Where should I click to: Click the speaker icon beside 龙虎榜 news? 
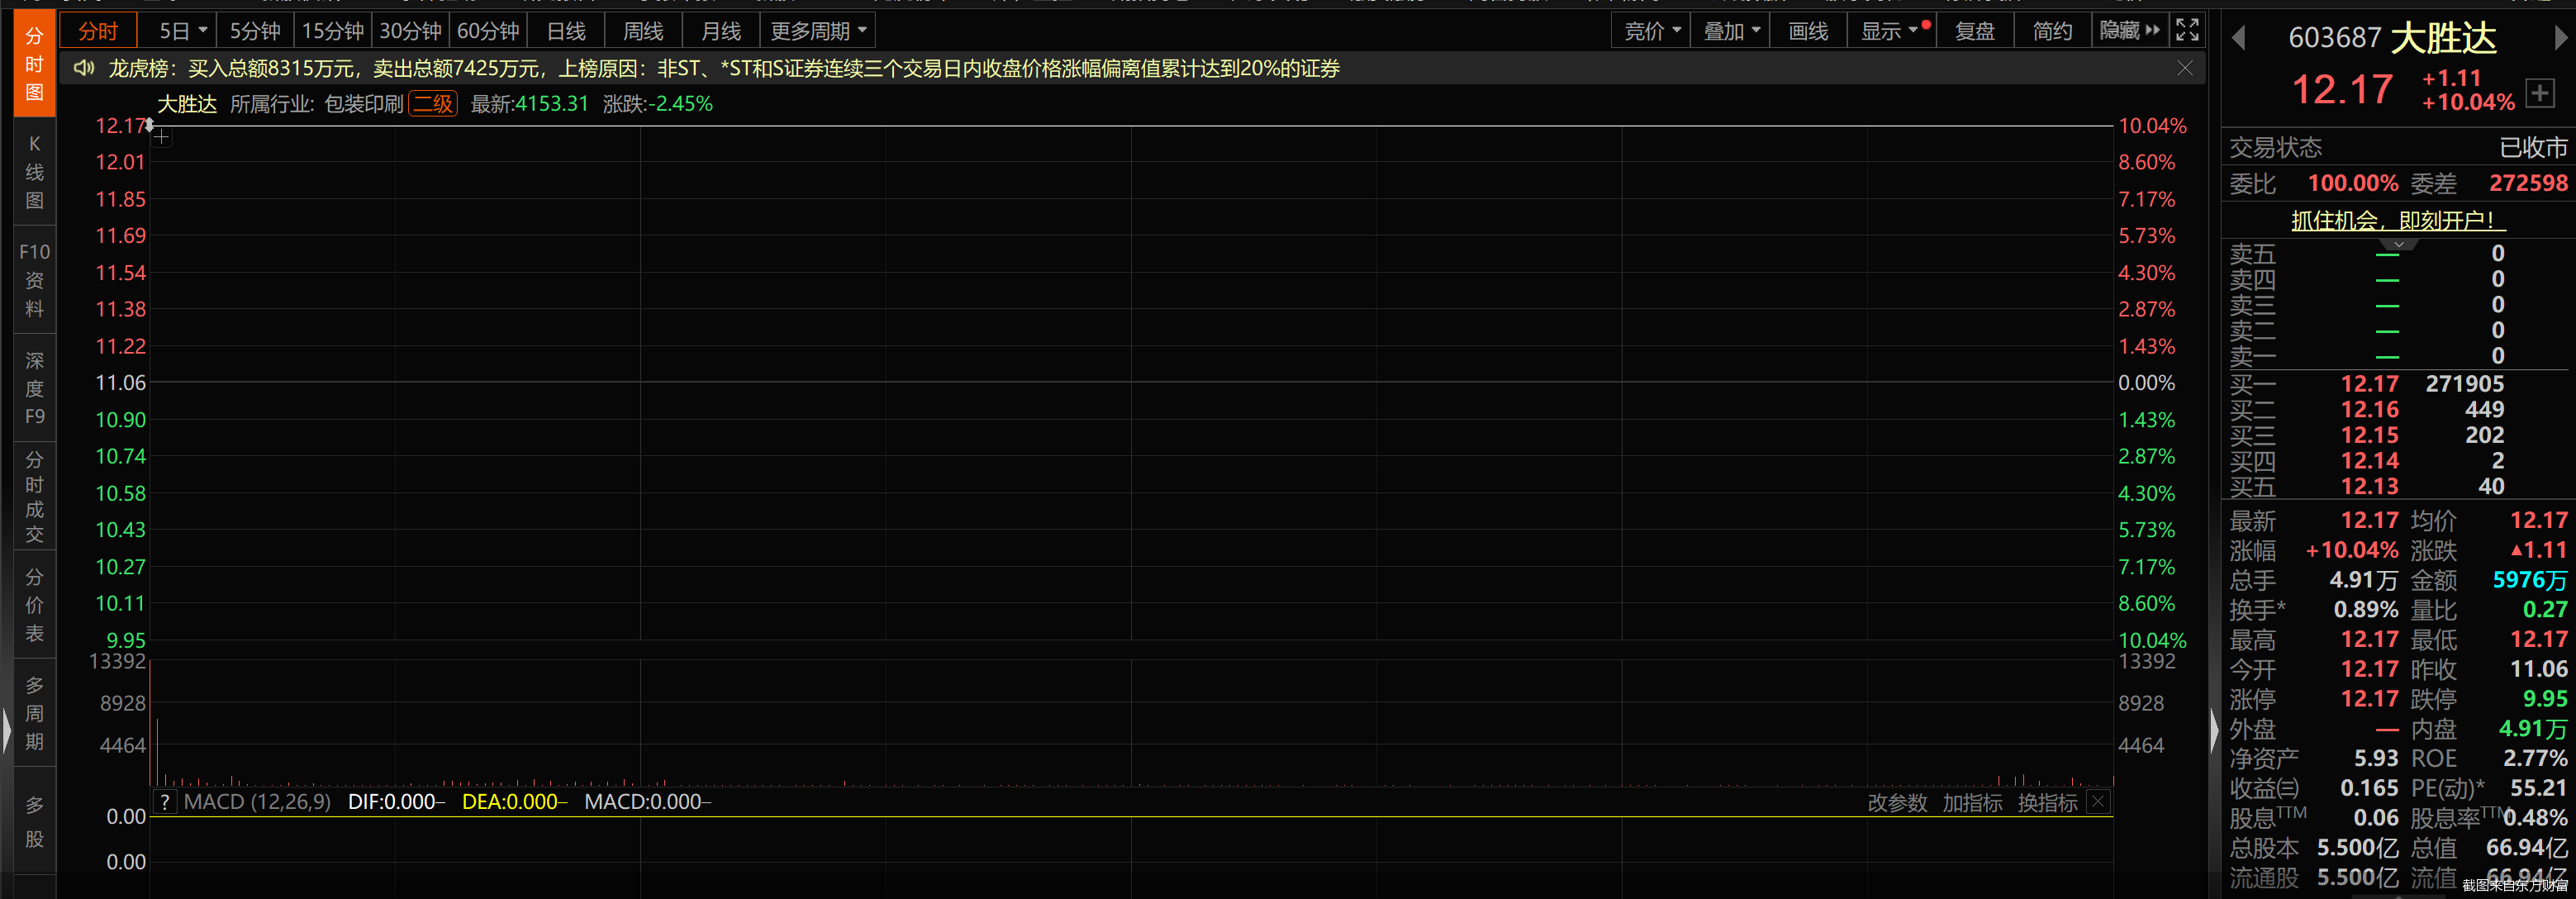click(84, 68)
